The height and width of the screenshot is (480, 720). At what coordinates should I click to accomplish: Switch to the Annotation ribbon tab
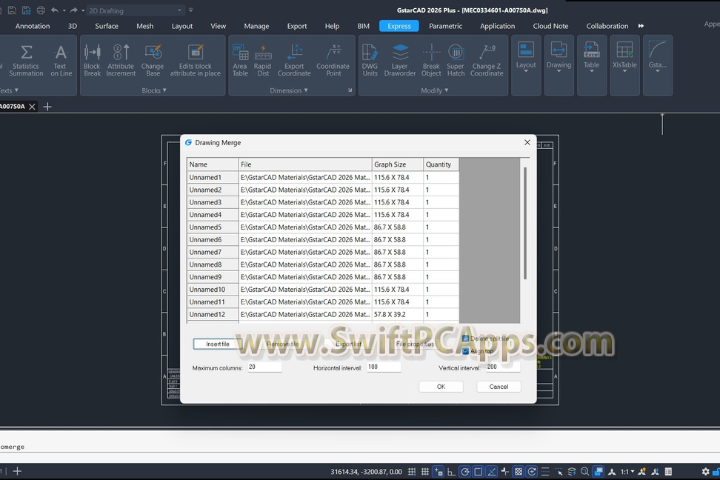[33, 26]
